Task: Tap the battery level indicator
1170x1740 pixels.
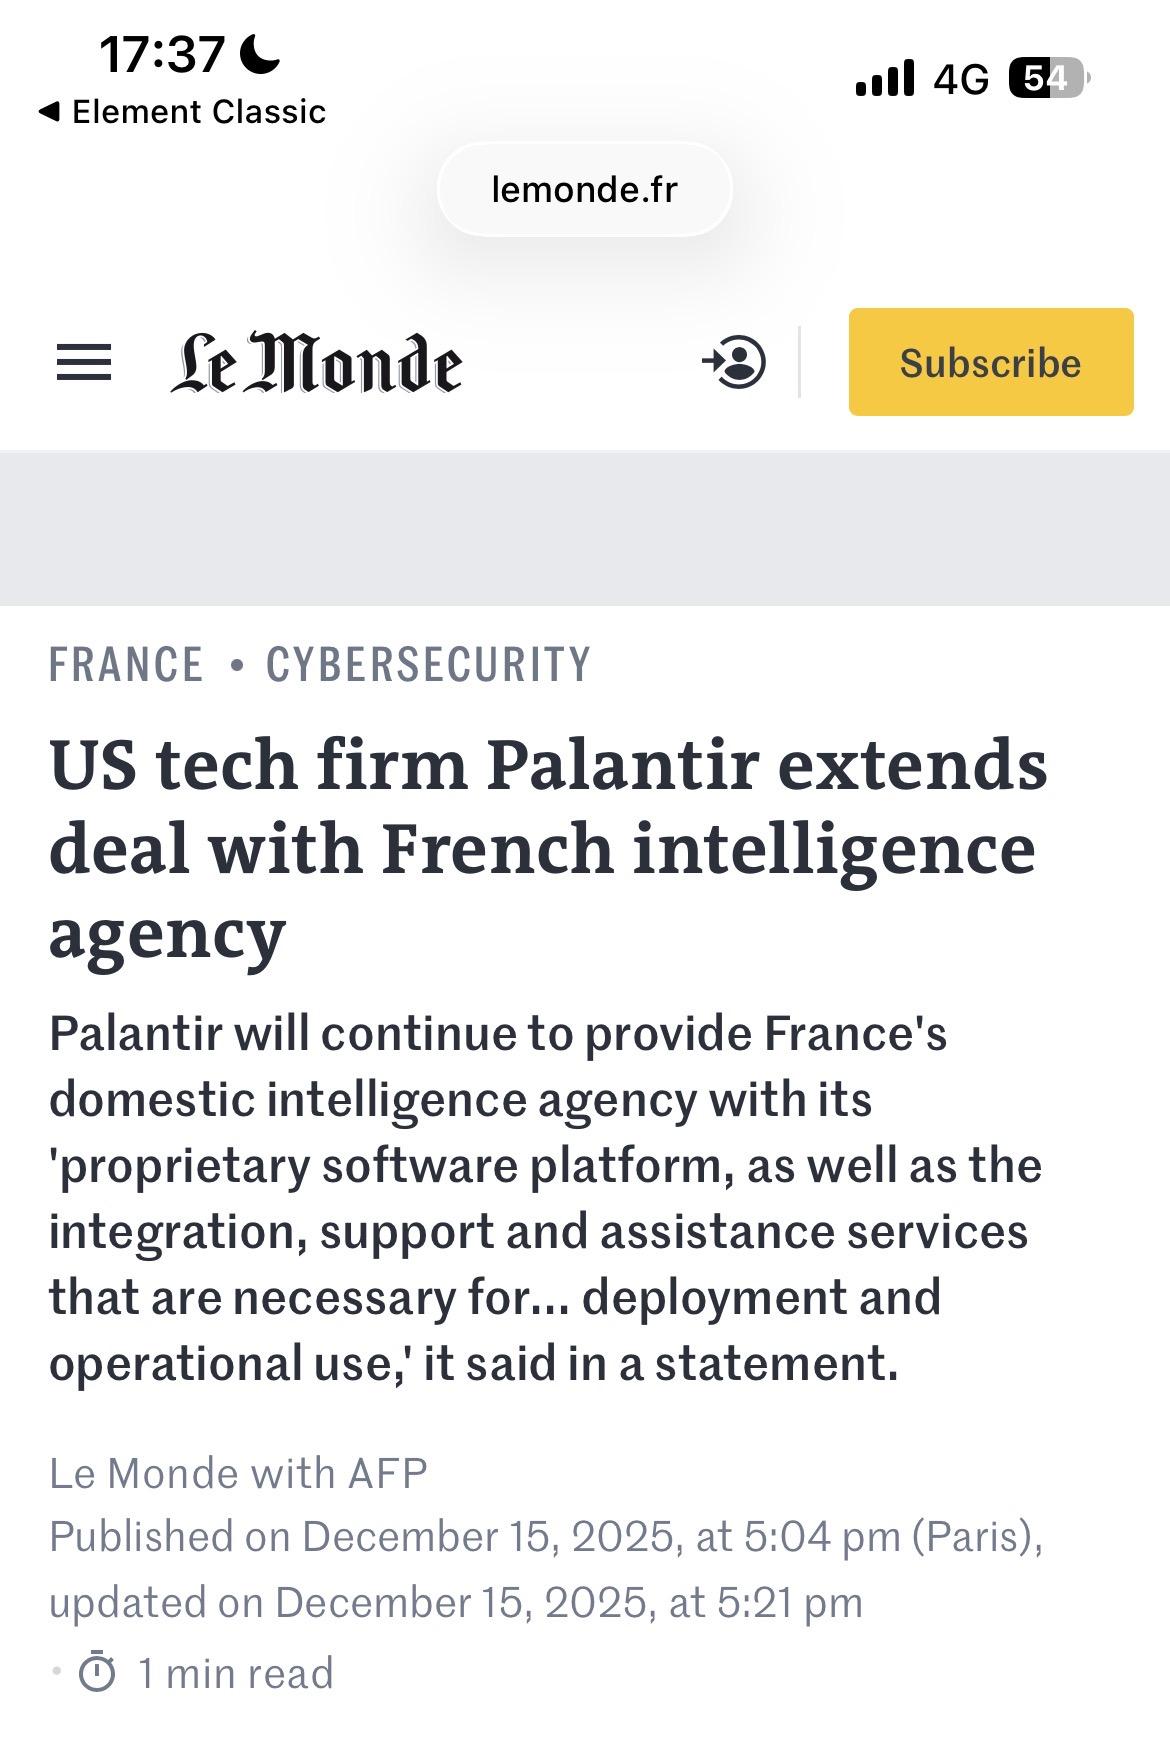Action: (1048, 78)
